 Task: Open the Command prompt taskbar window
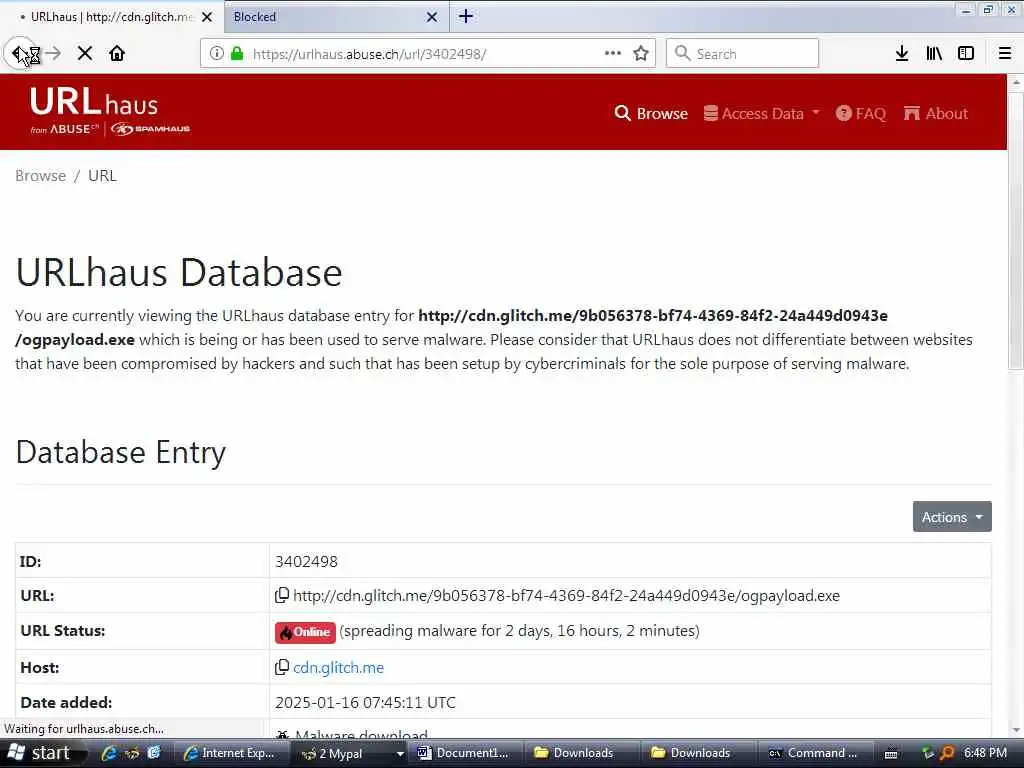coord(814,753)
